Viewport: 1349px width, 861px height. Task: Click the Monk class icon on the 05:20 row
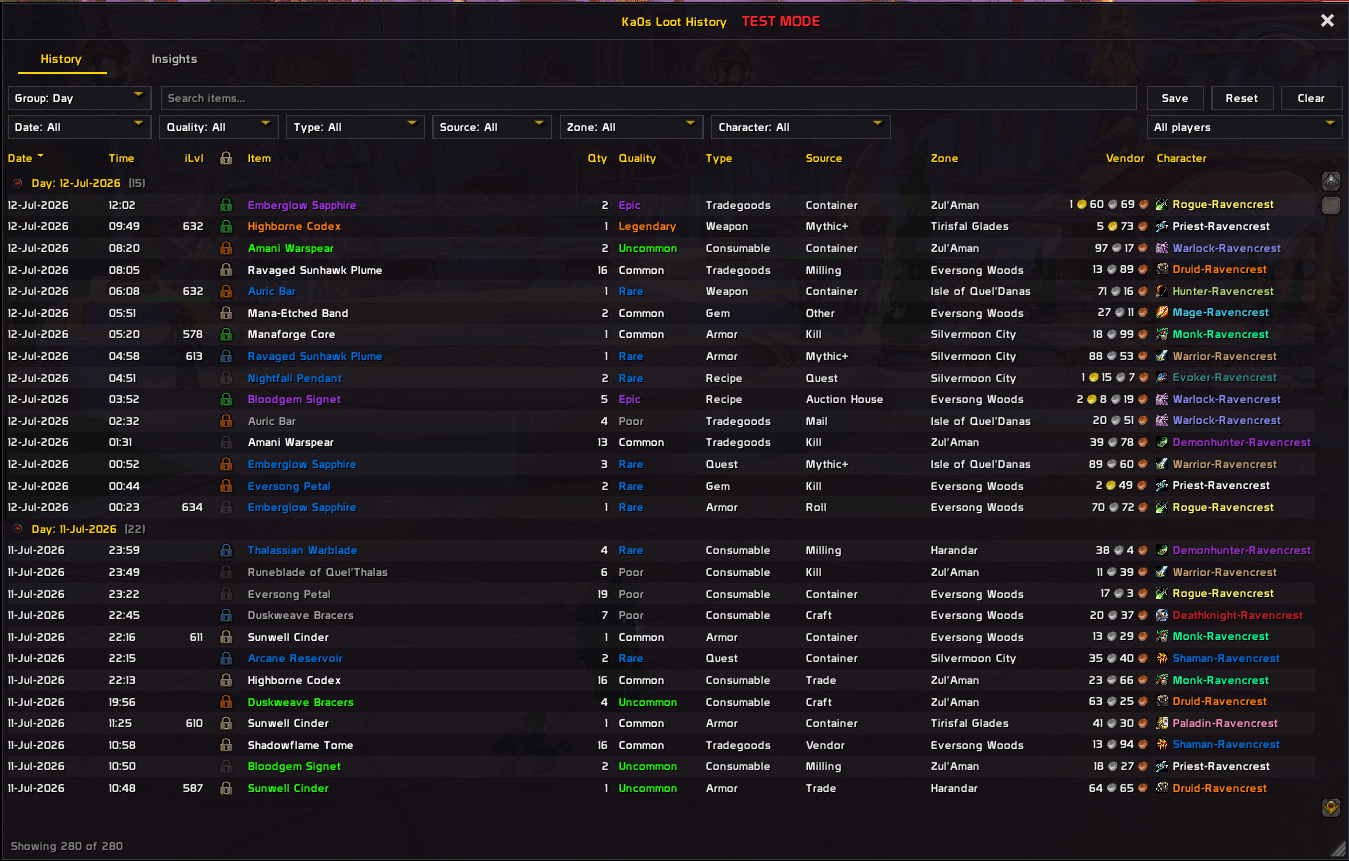(x=1162, y=334)
